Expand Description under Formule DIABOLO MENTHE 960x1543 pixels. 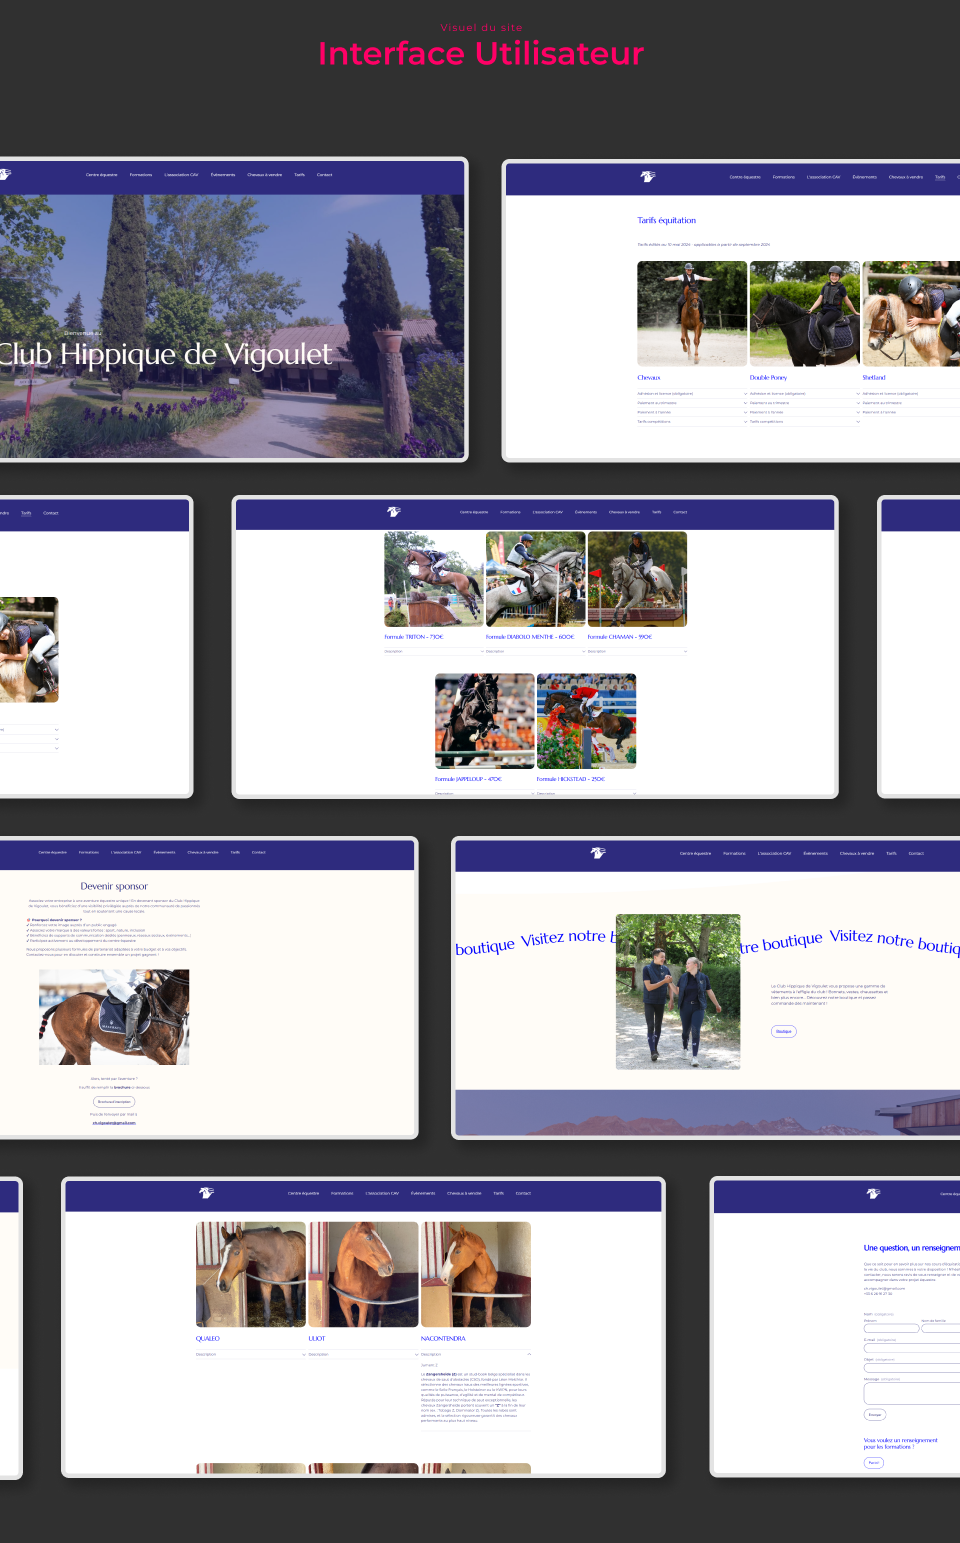click(535, 651)
